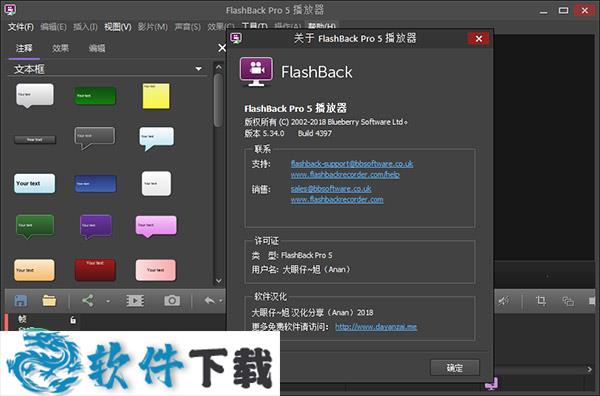
Task: Select the white speech bubble text box
Action: click(x=35, y=95)
